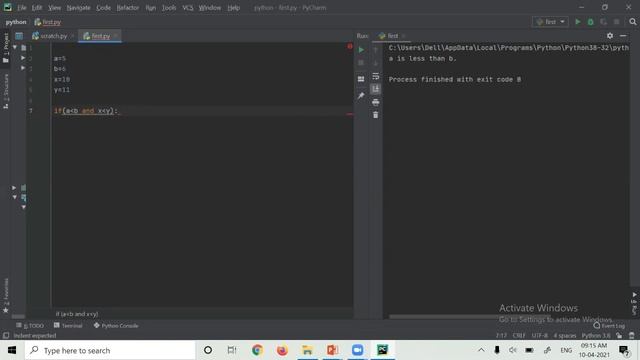
Task: Open the Refactor menu
Action: click(128, 7)
